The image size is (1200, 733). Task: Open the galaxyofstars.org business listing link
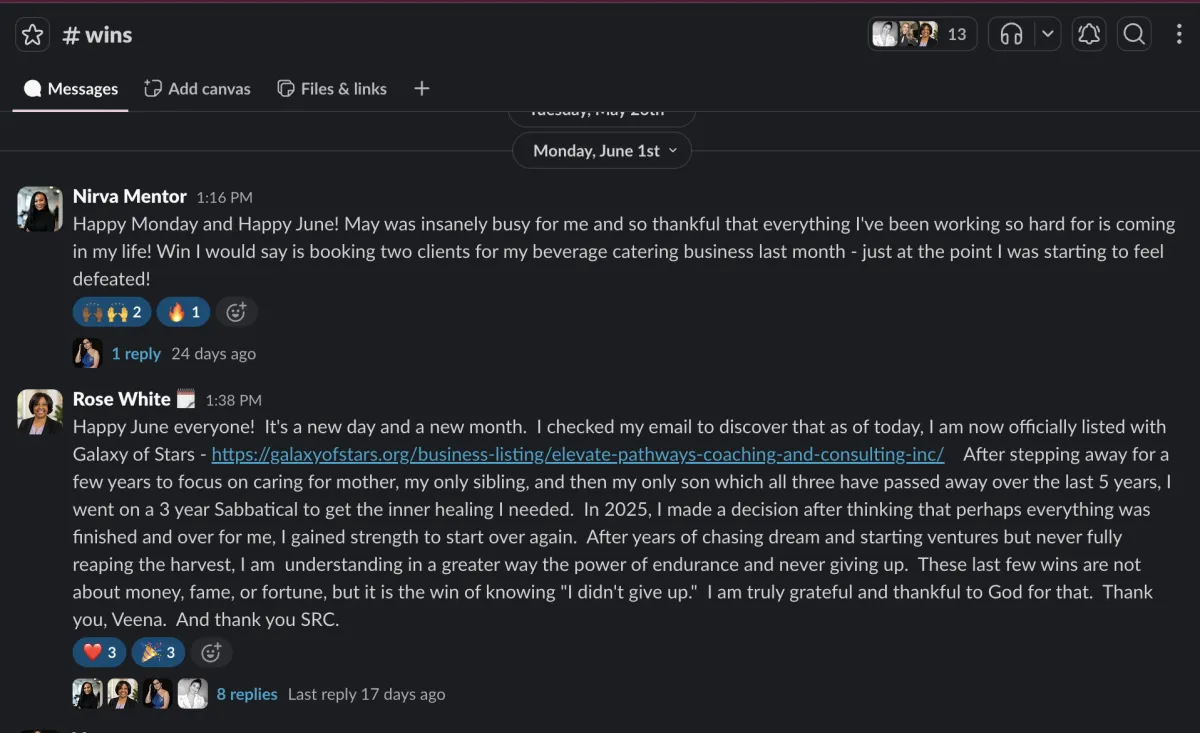[x=578, y=454]
